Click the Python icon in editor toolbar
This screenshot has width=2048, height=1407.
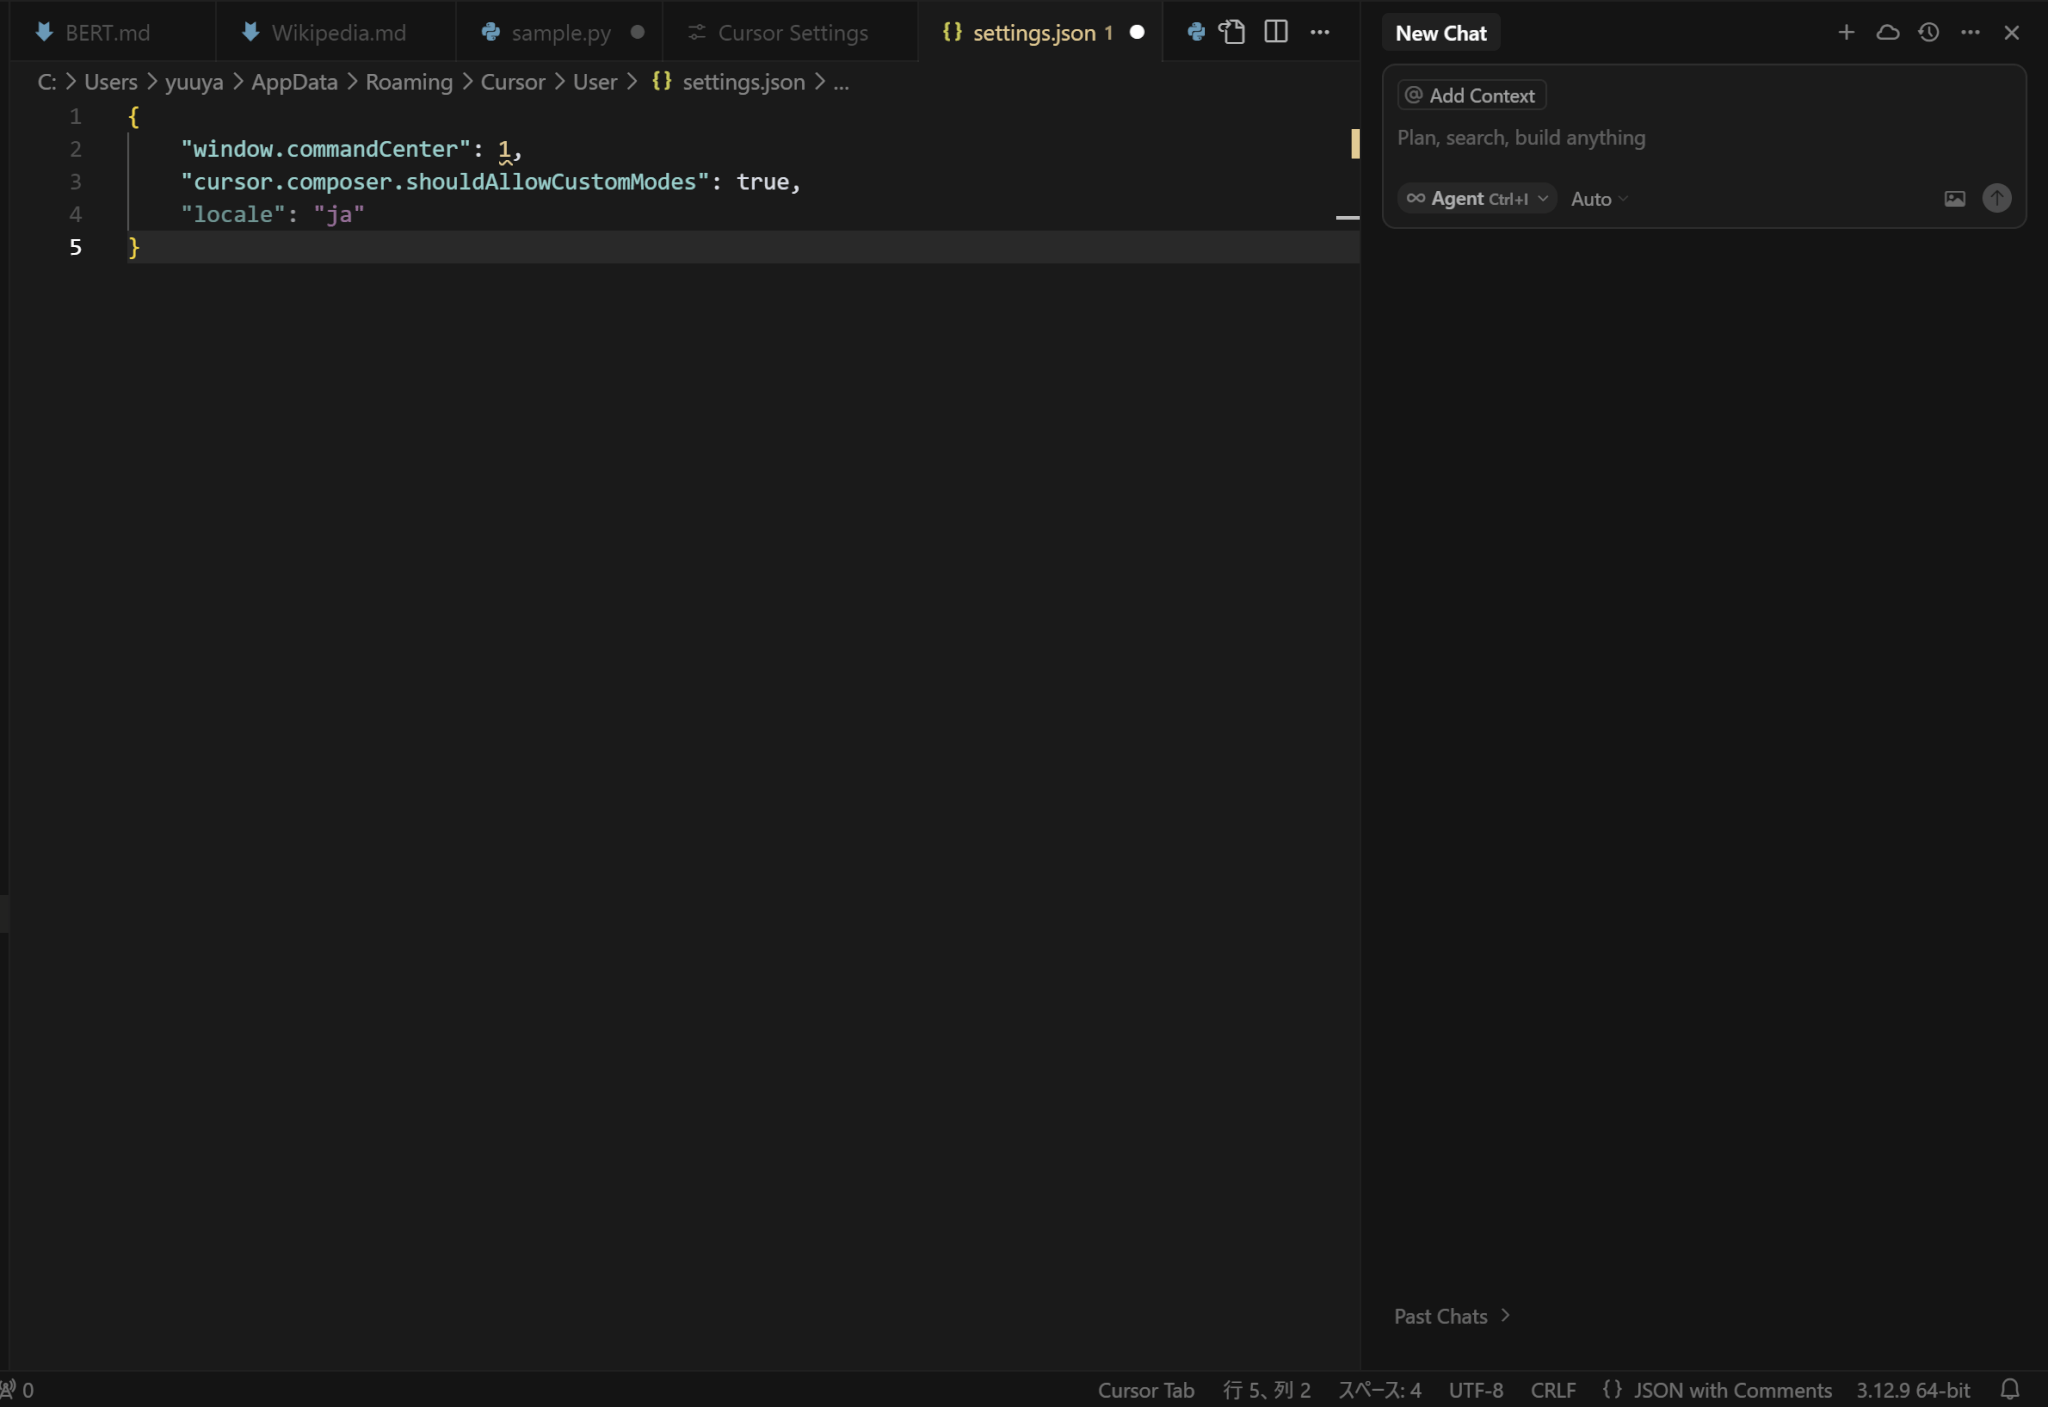click(x=1195, y=32)
